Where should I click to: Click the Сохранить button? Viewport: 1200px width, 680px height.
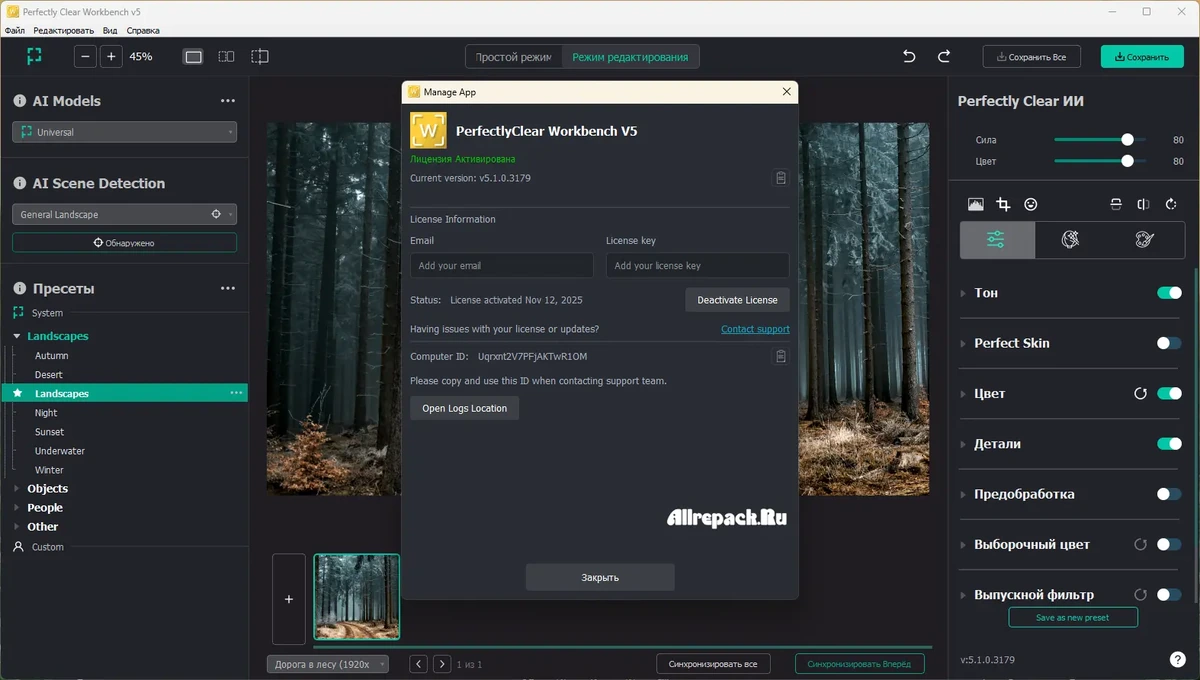(x=1142, y=57)
